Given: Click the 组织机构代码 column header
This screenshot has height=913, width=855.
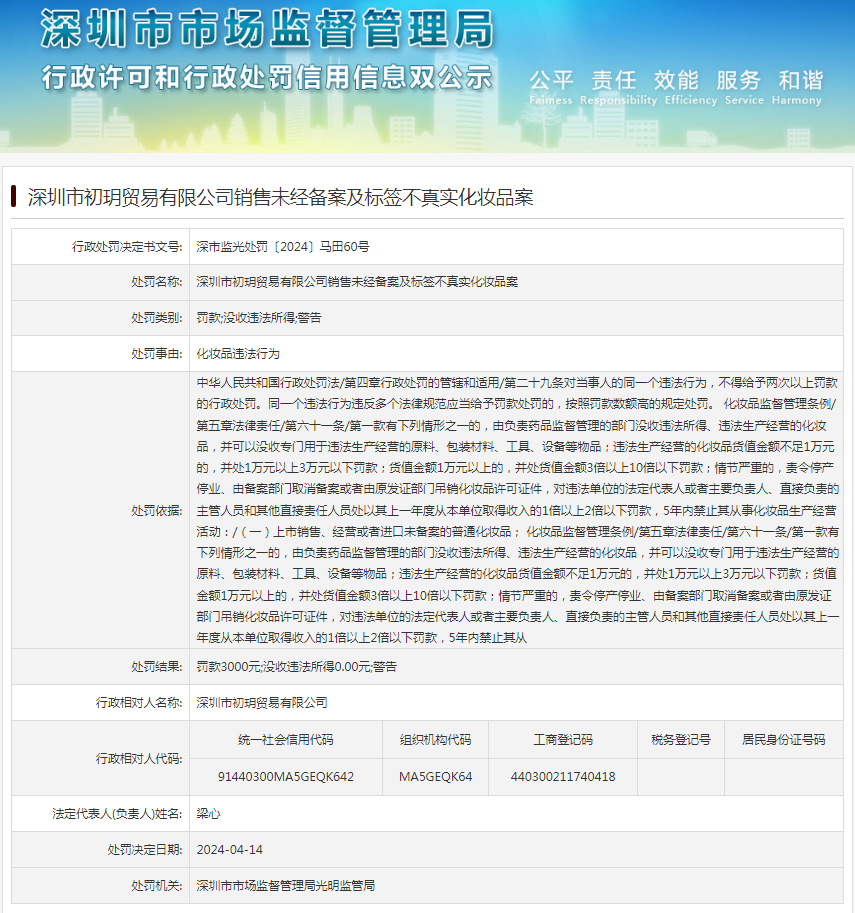Looking at the screenshot, I should (435, 740).
